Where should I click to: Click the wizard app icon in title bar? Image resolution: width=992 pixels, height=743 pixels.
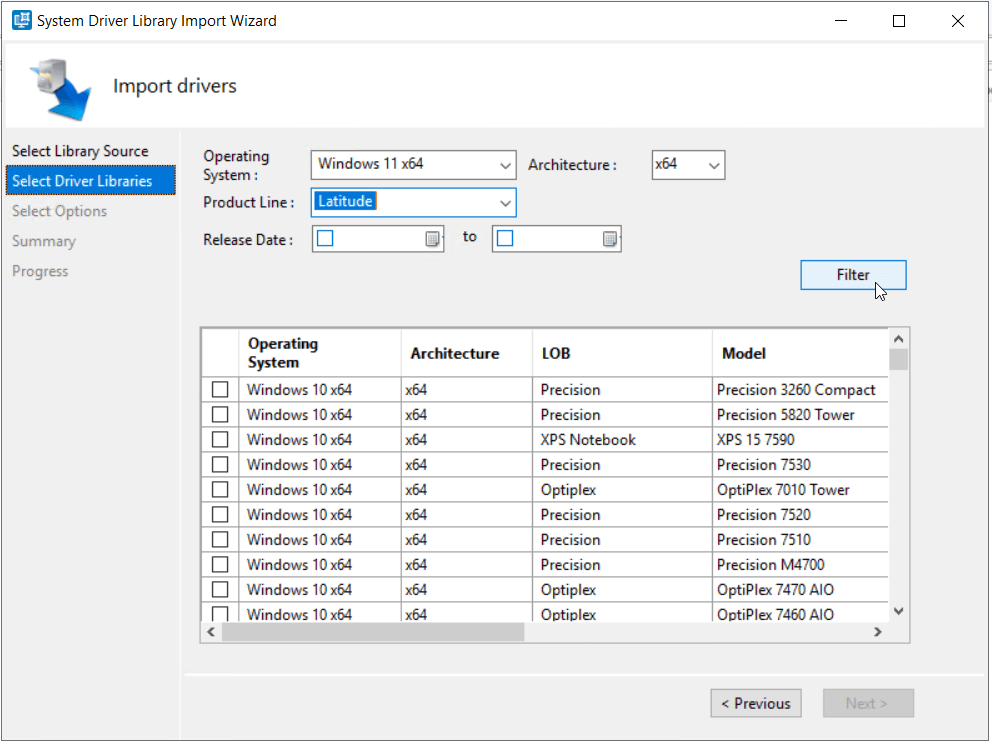click(21, 20)
